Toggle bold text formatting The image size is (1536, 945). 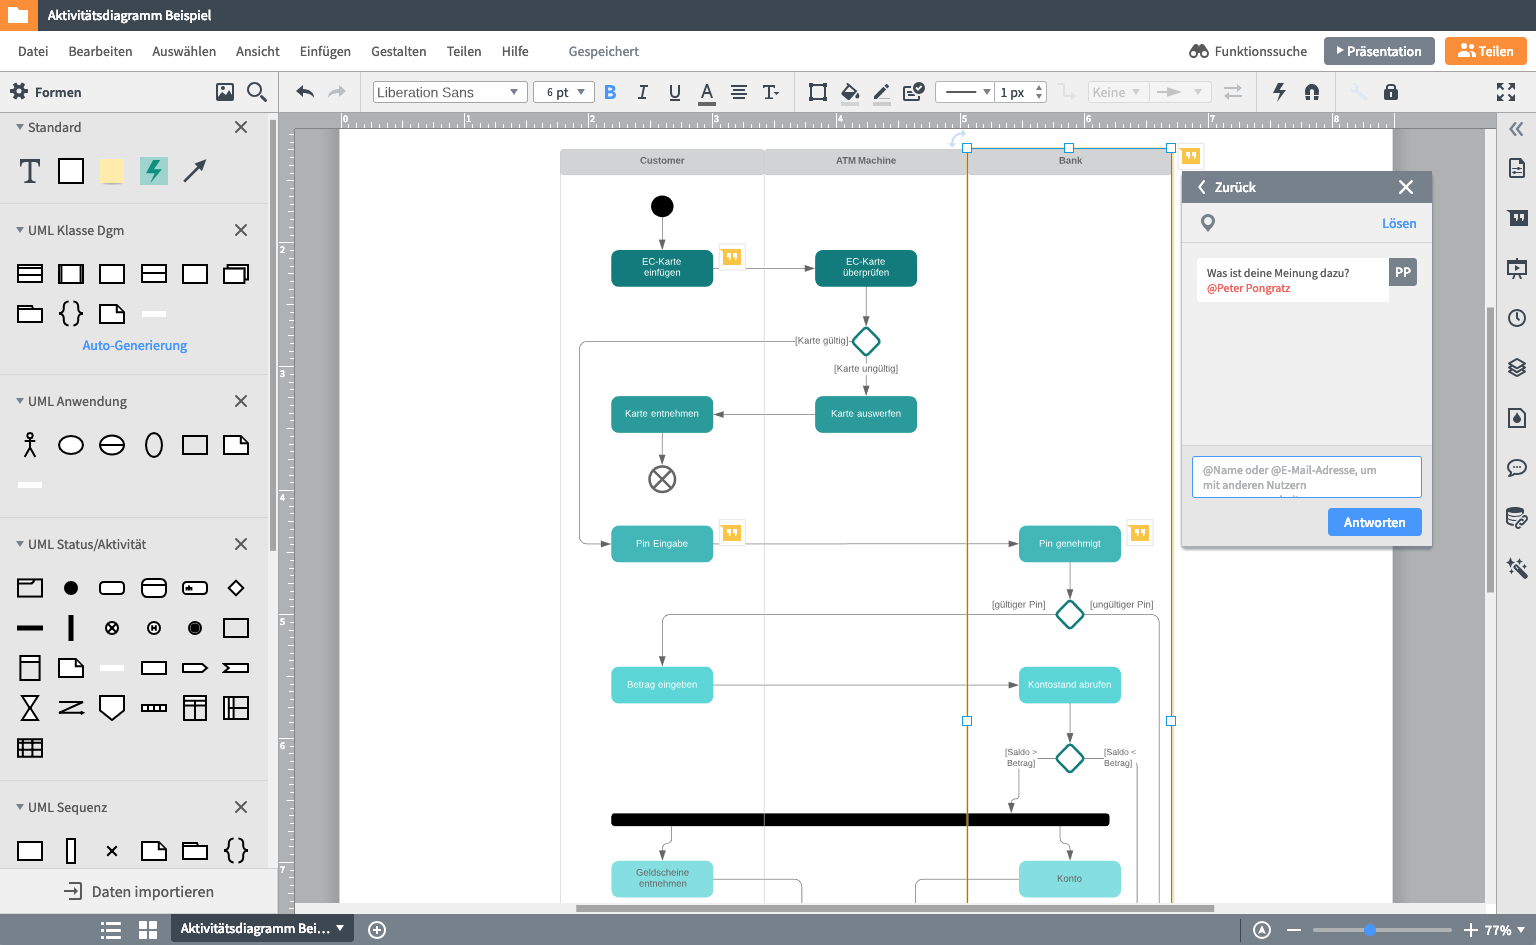click(x=610, y=92)
